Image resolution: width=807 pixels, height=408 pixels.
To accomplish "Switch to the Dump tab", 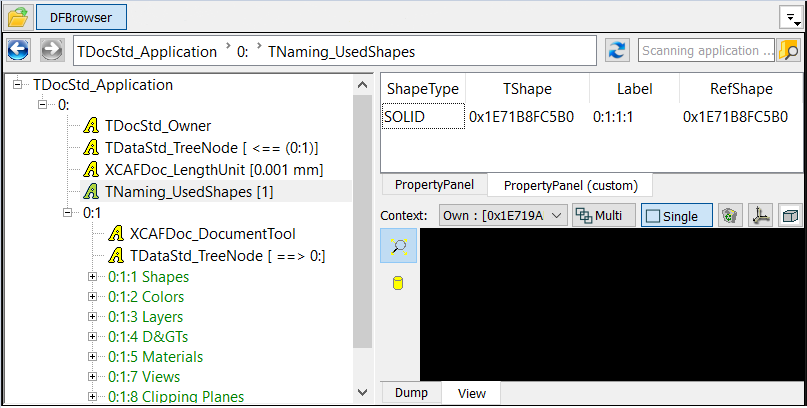I will click(x=411, y=393).
